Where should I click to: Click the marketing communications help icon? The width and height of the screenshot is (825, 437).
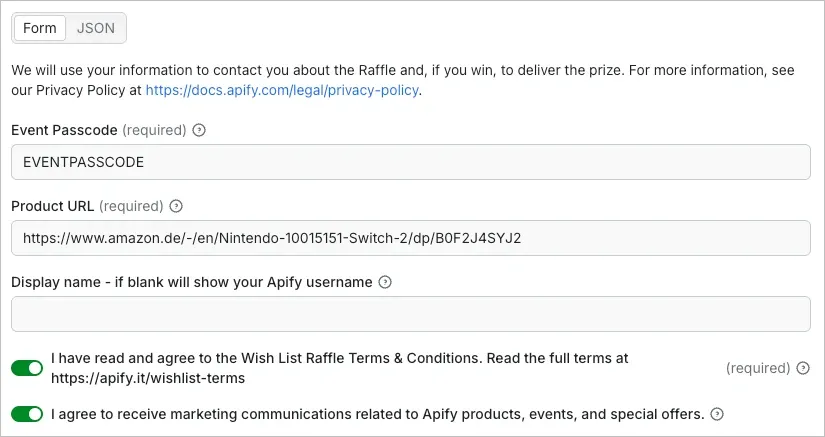(717, 414)
